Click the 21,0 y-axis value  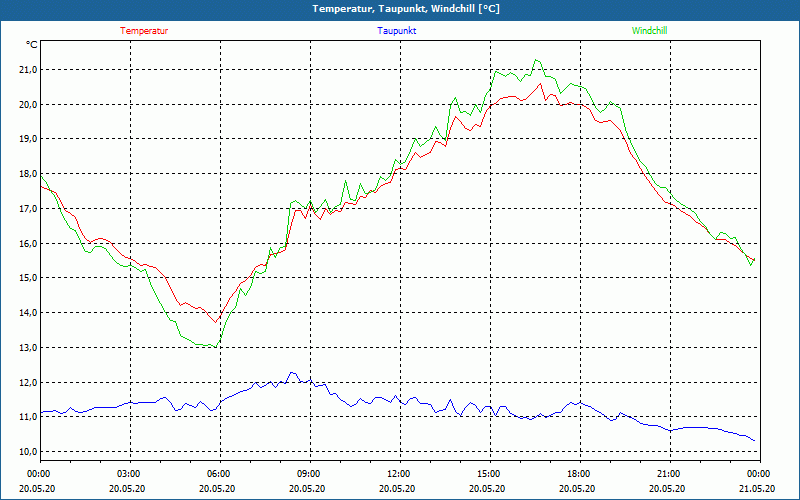(x=28, y=70)
